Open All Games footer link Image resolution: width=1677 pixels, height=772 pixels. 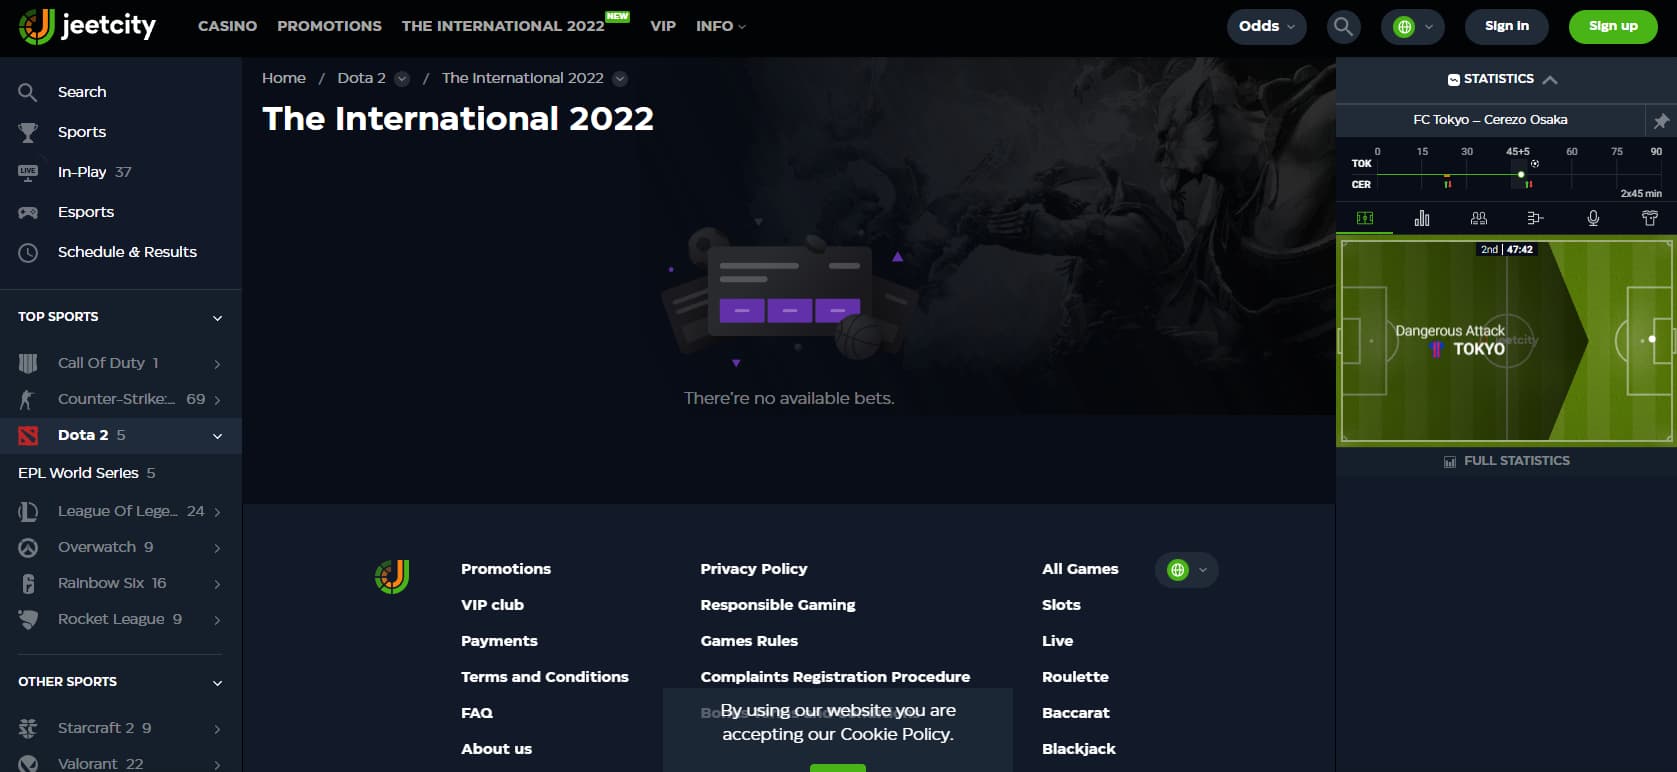pos(1080,569)
